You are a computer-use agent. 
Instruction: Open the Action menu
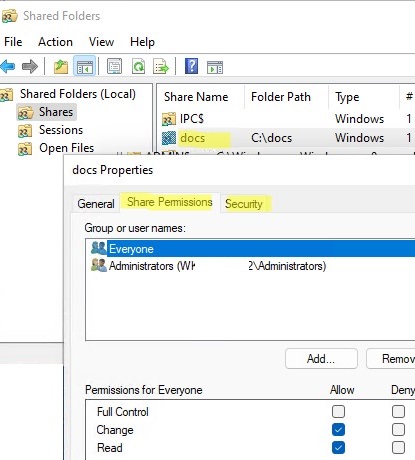[x=55, y=42]
